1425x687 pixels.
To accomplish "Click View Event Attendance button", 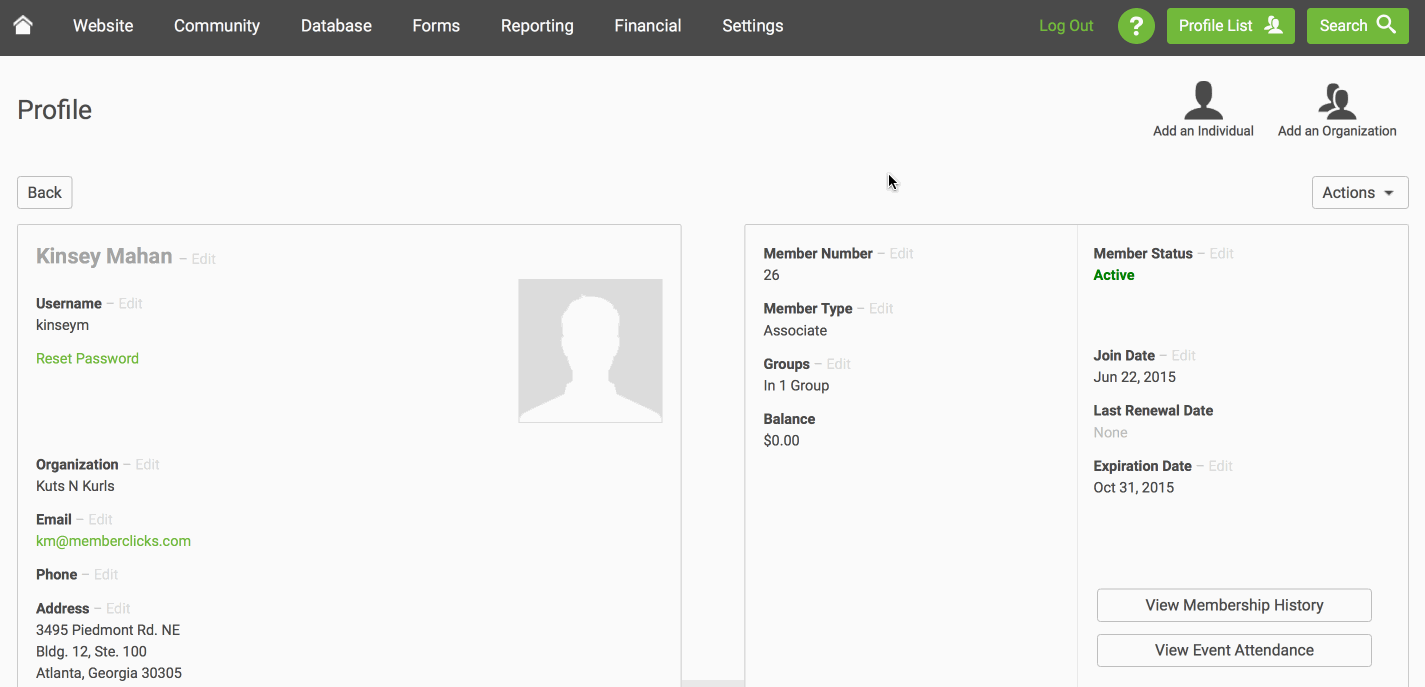I will coord(1234,650).
